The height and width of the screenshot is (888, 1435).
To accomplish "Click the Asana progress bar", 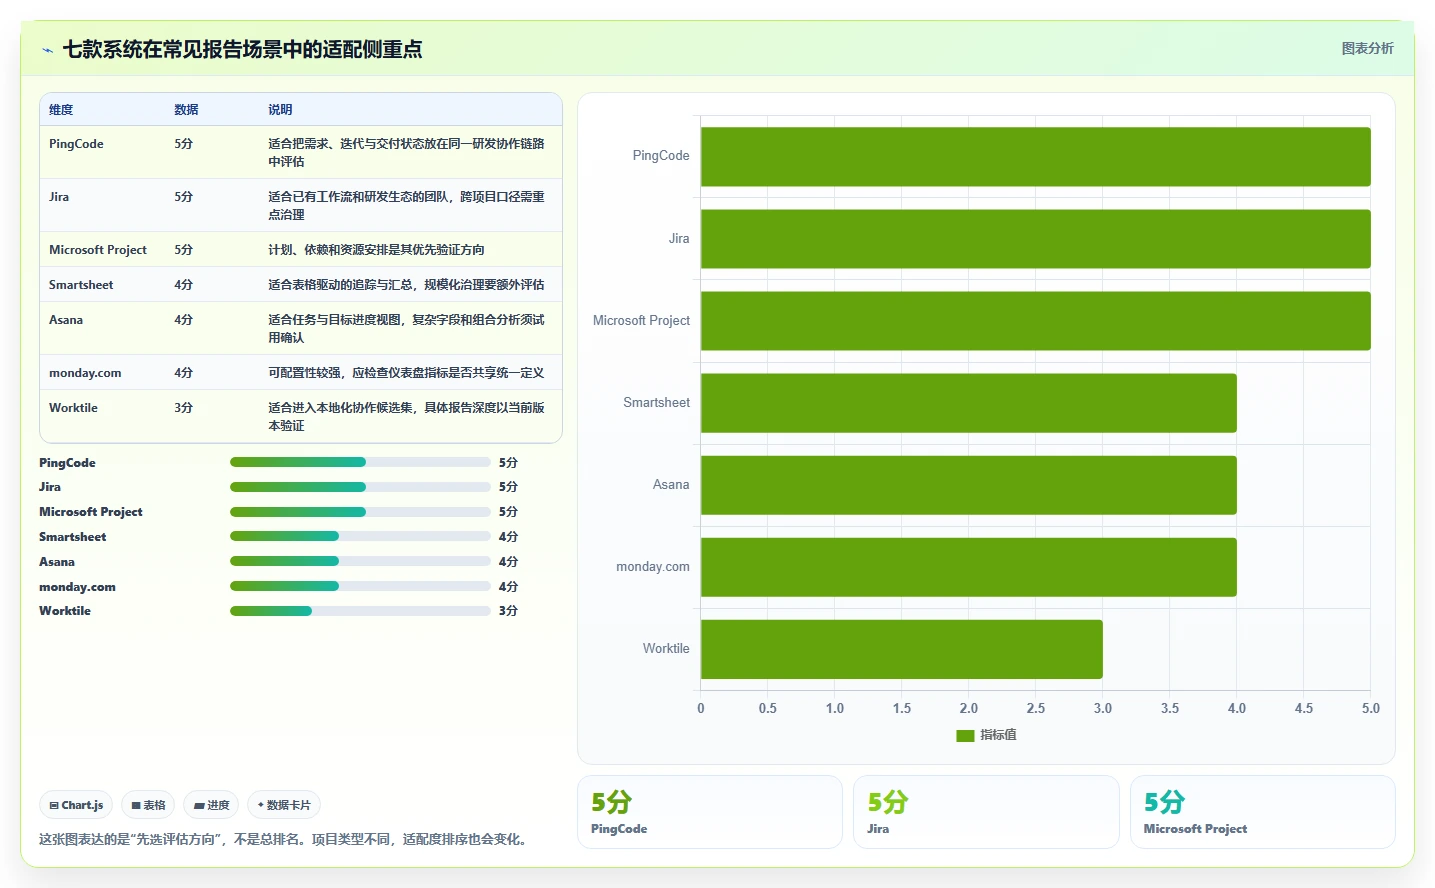I will pyautogui.click(x=360, y=561).
